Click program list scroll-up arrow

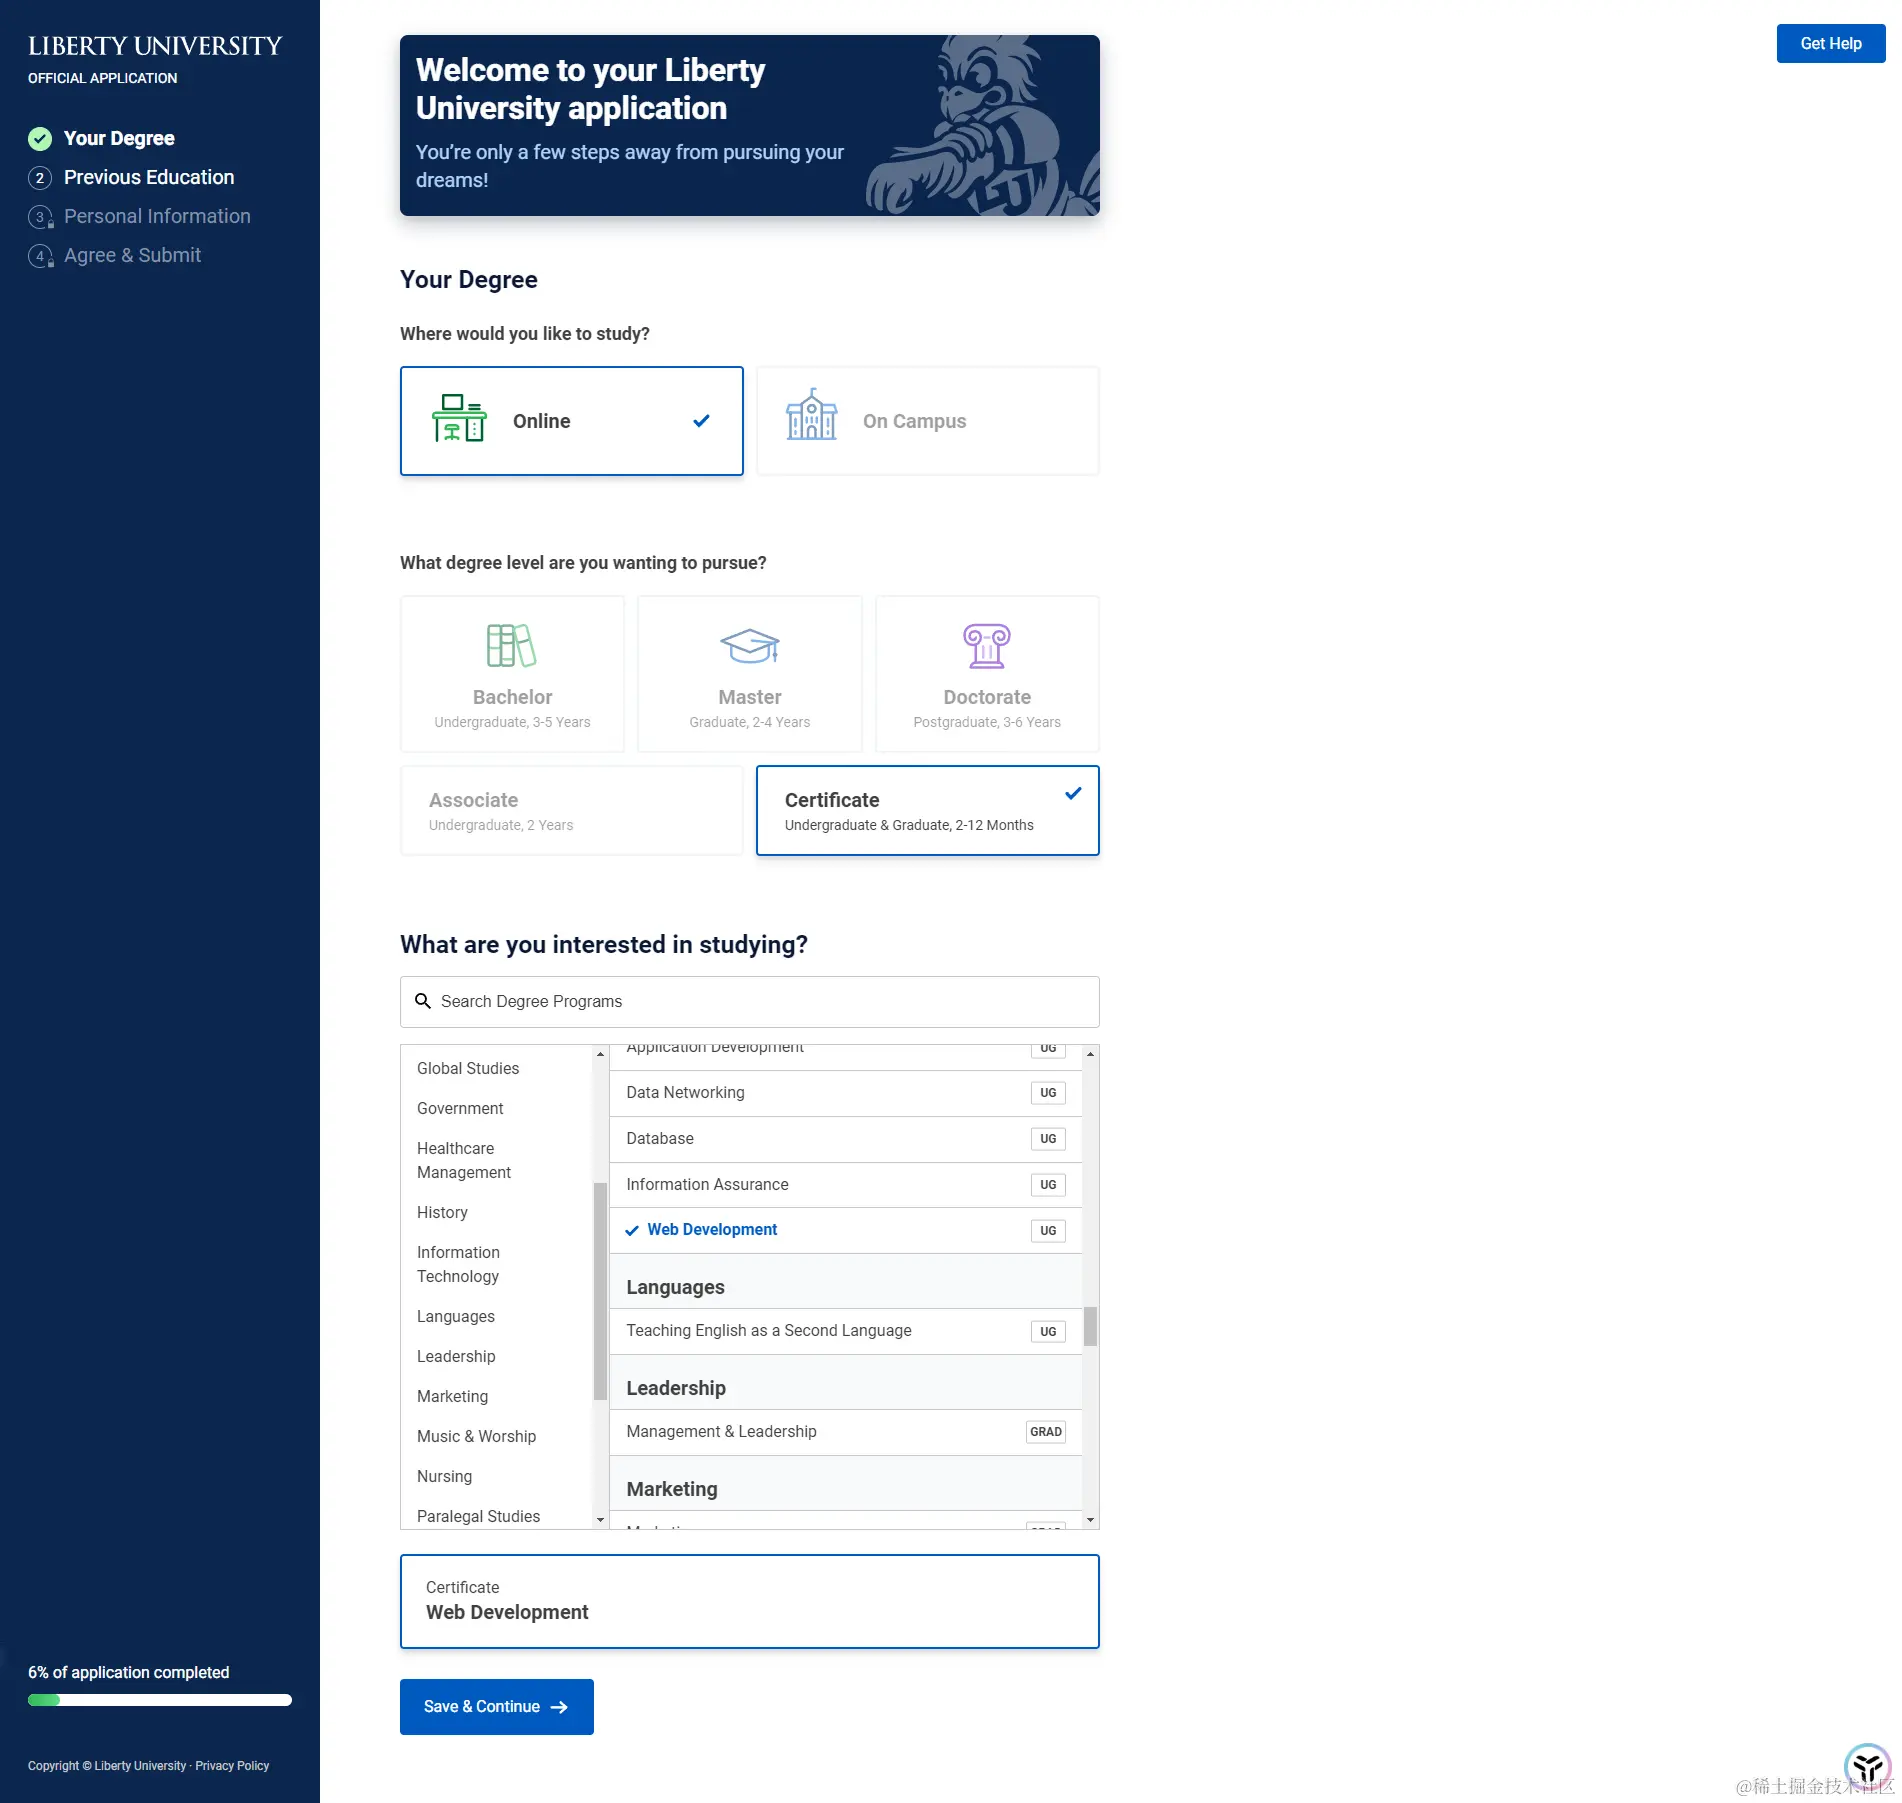click(x=1090, y=1054)
